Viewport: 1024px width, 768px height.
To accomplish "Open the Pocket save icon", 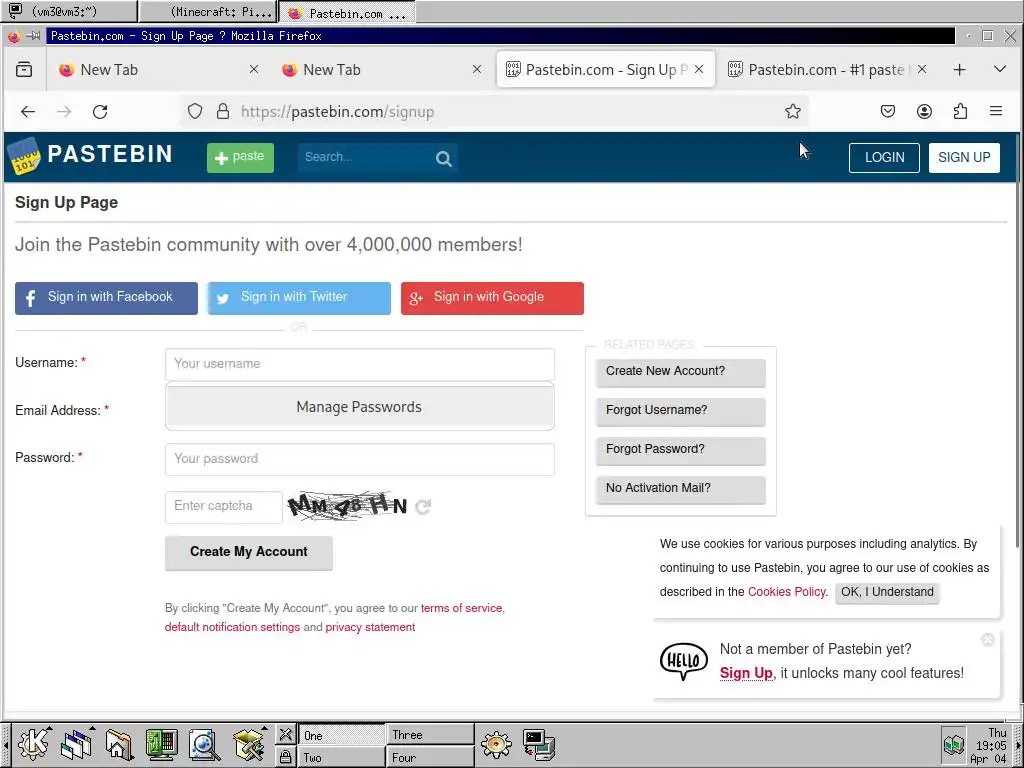I will [x=888, y=112].
